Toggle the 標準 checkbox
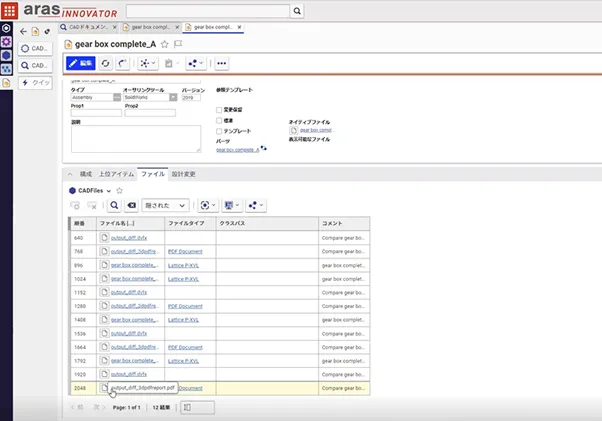This screenshot has height=421, width=602. coord(219,121)
